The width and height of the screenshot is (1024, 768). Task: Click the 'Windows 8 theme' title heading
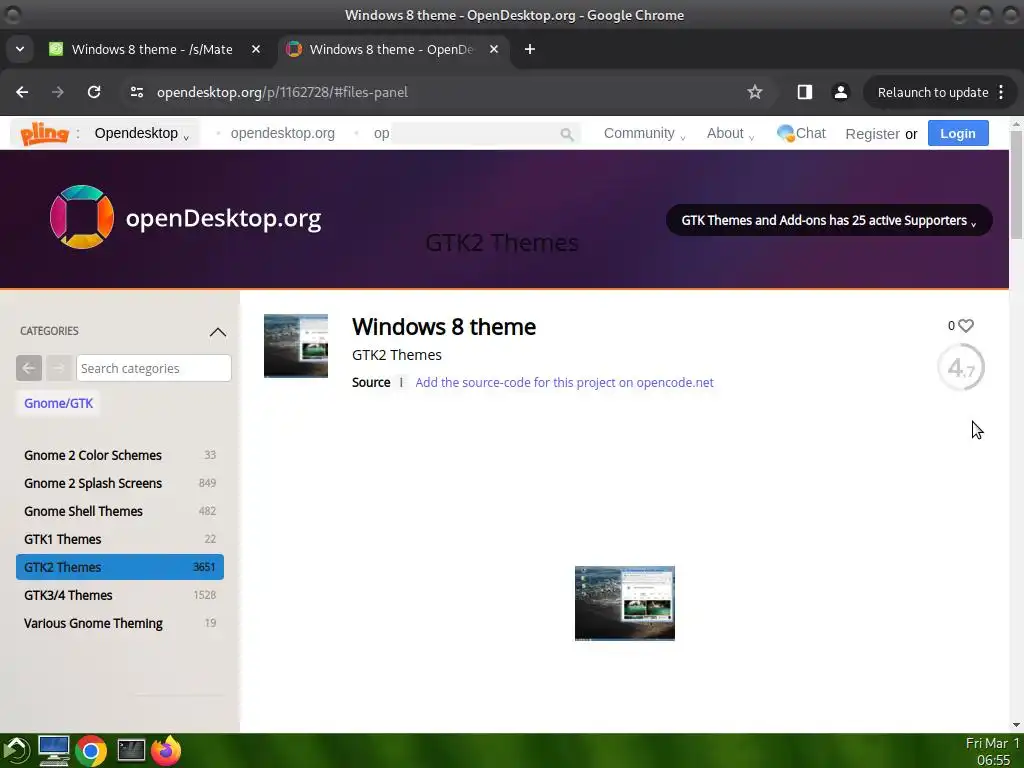point(443,327)
